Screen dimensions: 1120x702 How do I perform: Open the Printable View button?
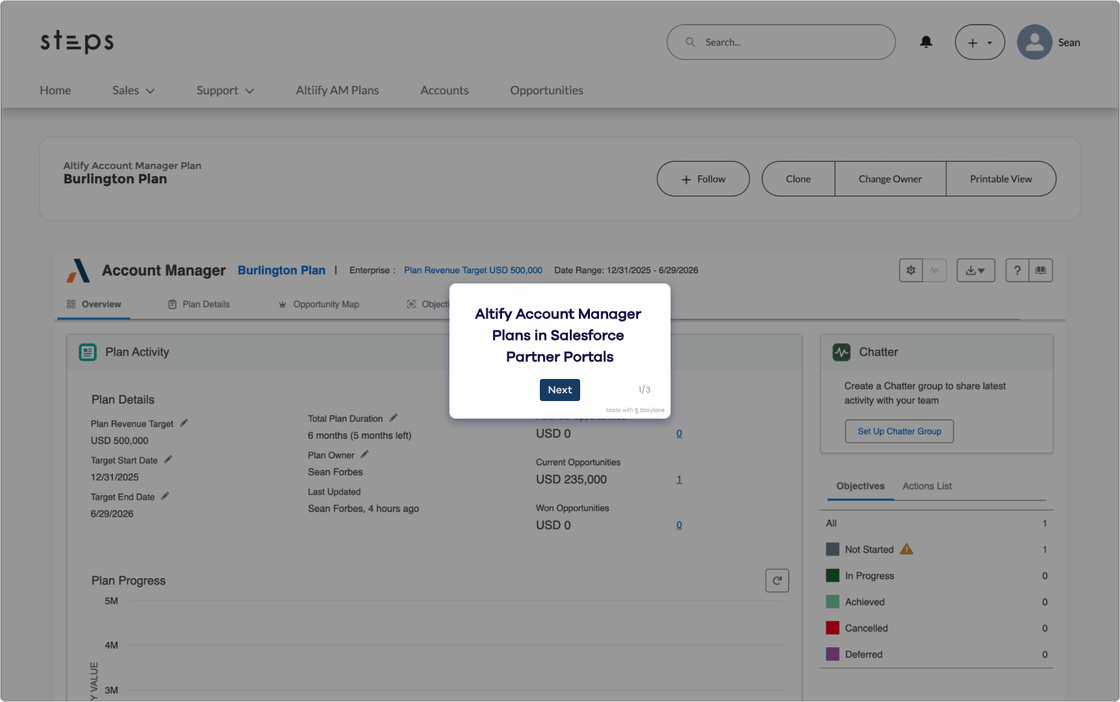pyautogui.click(x=1001, y=179)
